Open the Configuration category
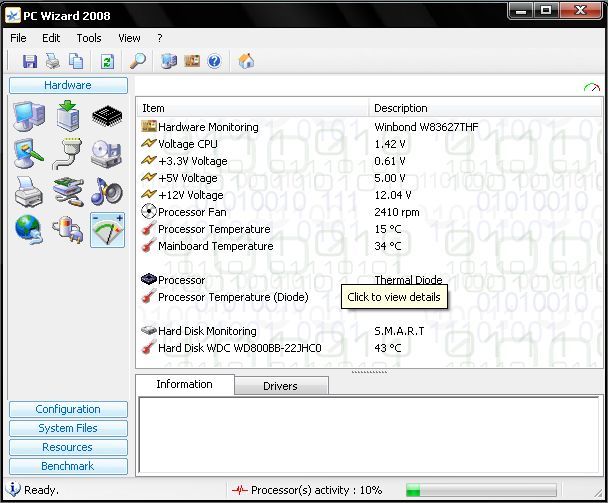 68,409
